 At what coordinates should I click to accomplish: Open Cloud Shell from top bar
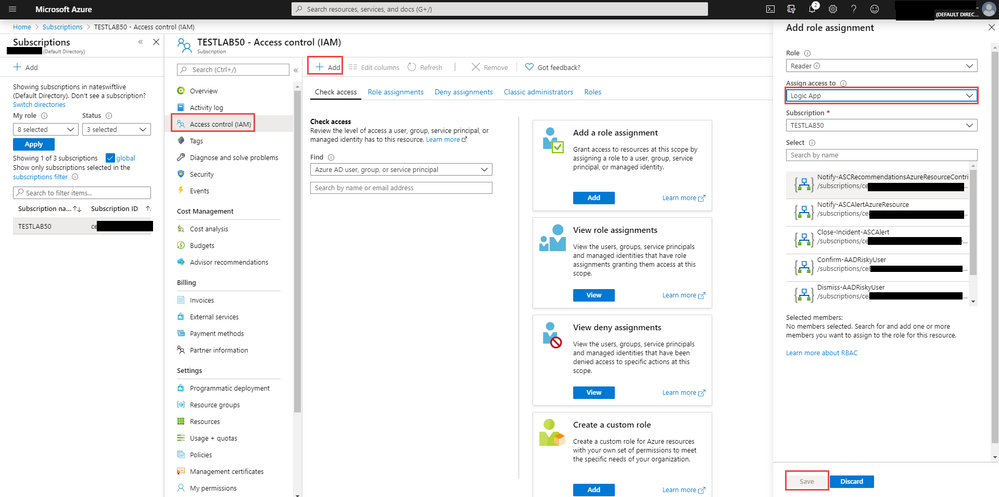click(770, 10)
